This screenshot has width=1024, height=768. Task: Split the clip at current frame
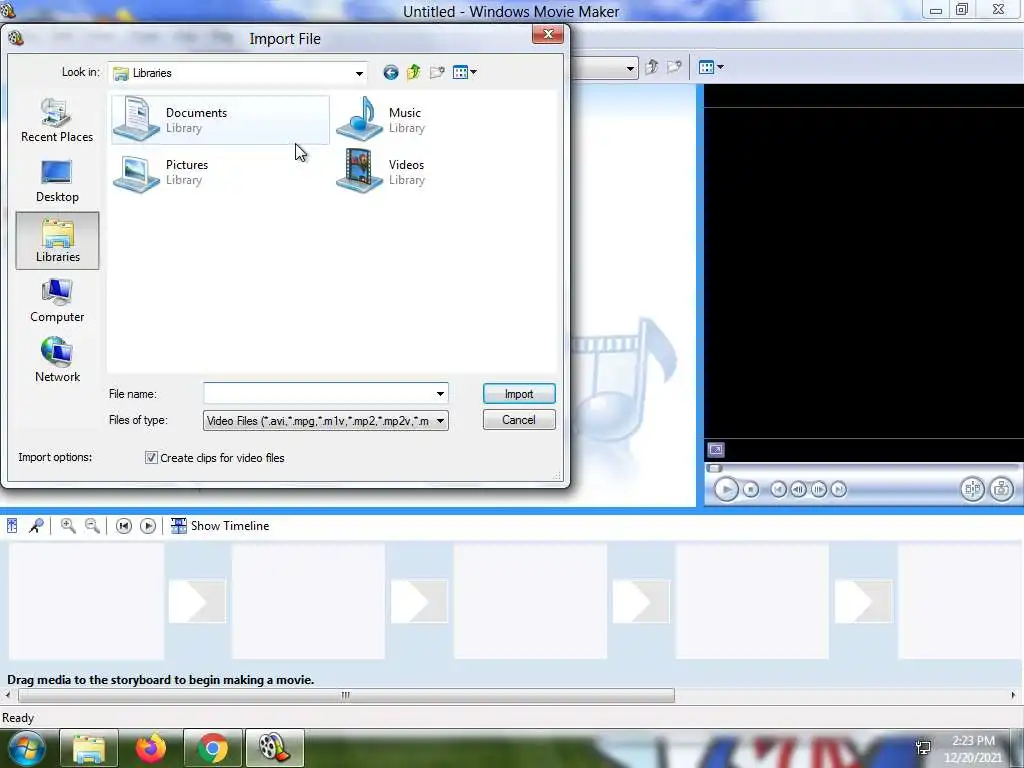[972, 489]
